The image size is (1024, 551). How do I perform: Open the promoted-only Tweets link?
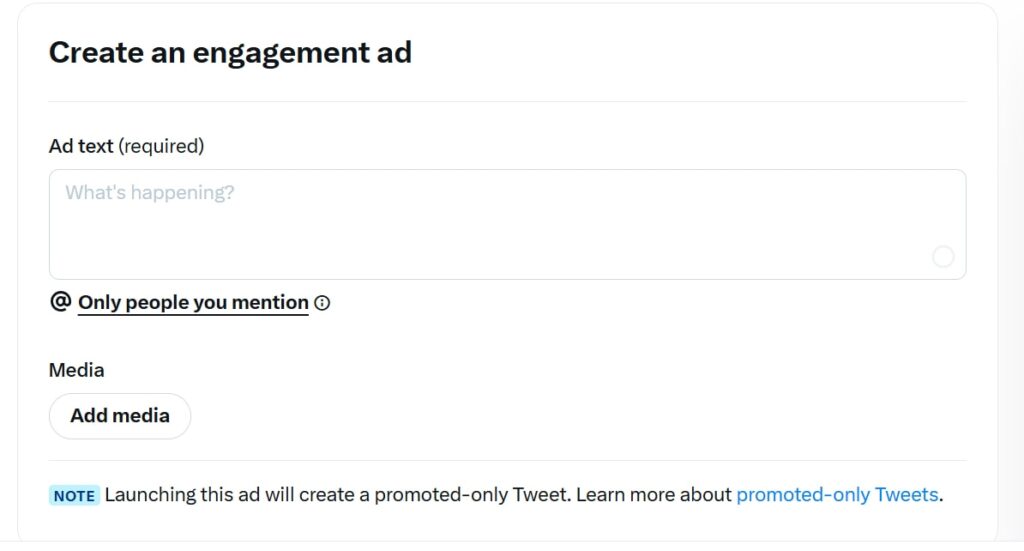837,494
